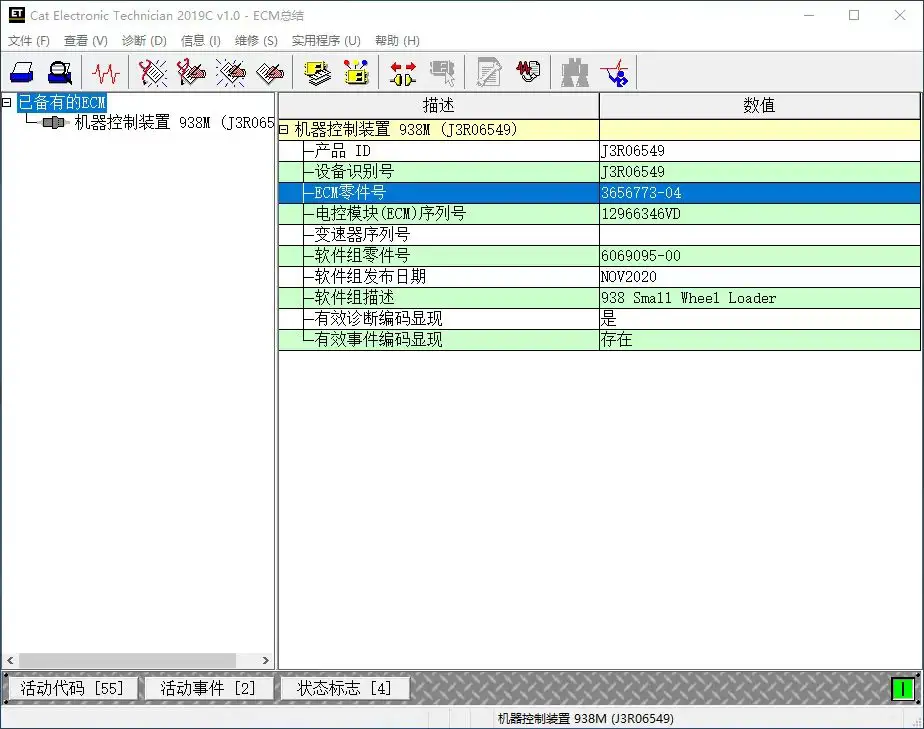The image size is (924, 729).
Task: Click the left tree horizontal scrollbar thumb
Action: coord(127,661)
